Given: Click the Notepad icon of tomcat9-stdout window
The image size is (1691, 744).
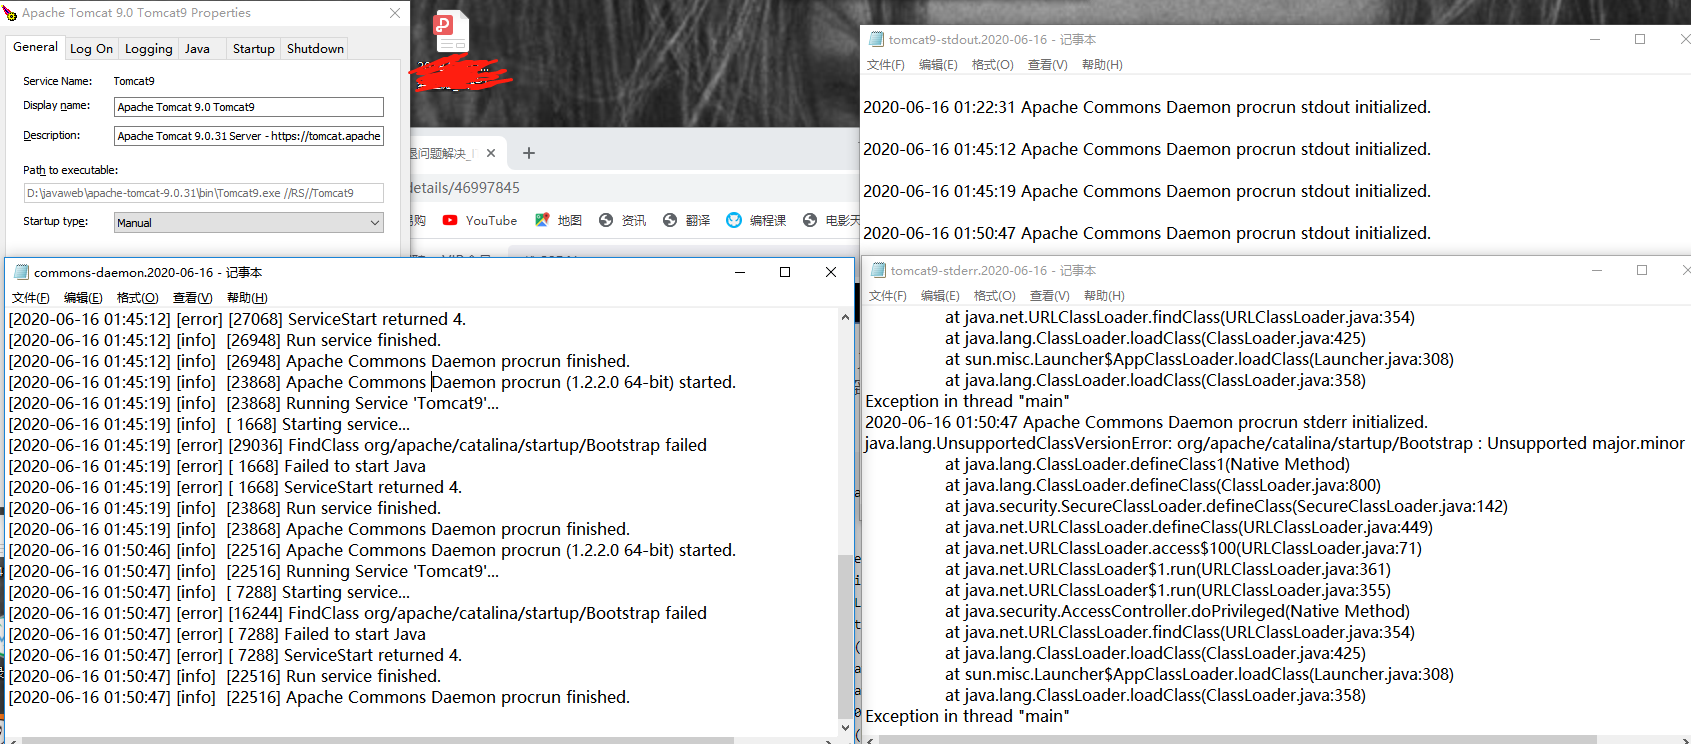Looking at the screenshot, I should 877,39.
